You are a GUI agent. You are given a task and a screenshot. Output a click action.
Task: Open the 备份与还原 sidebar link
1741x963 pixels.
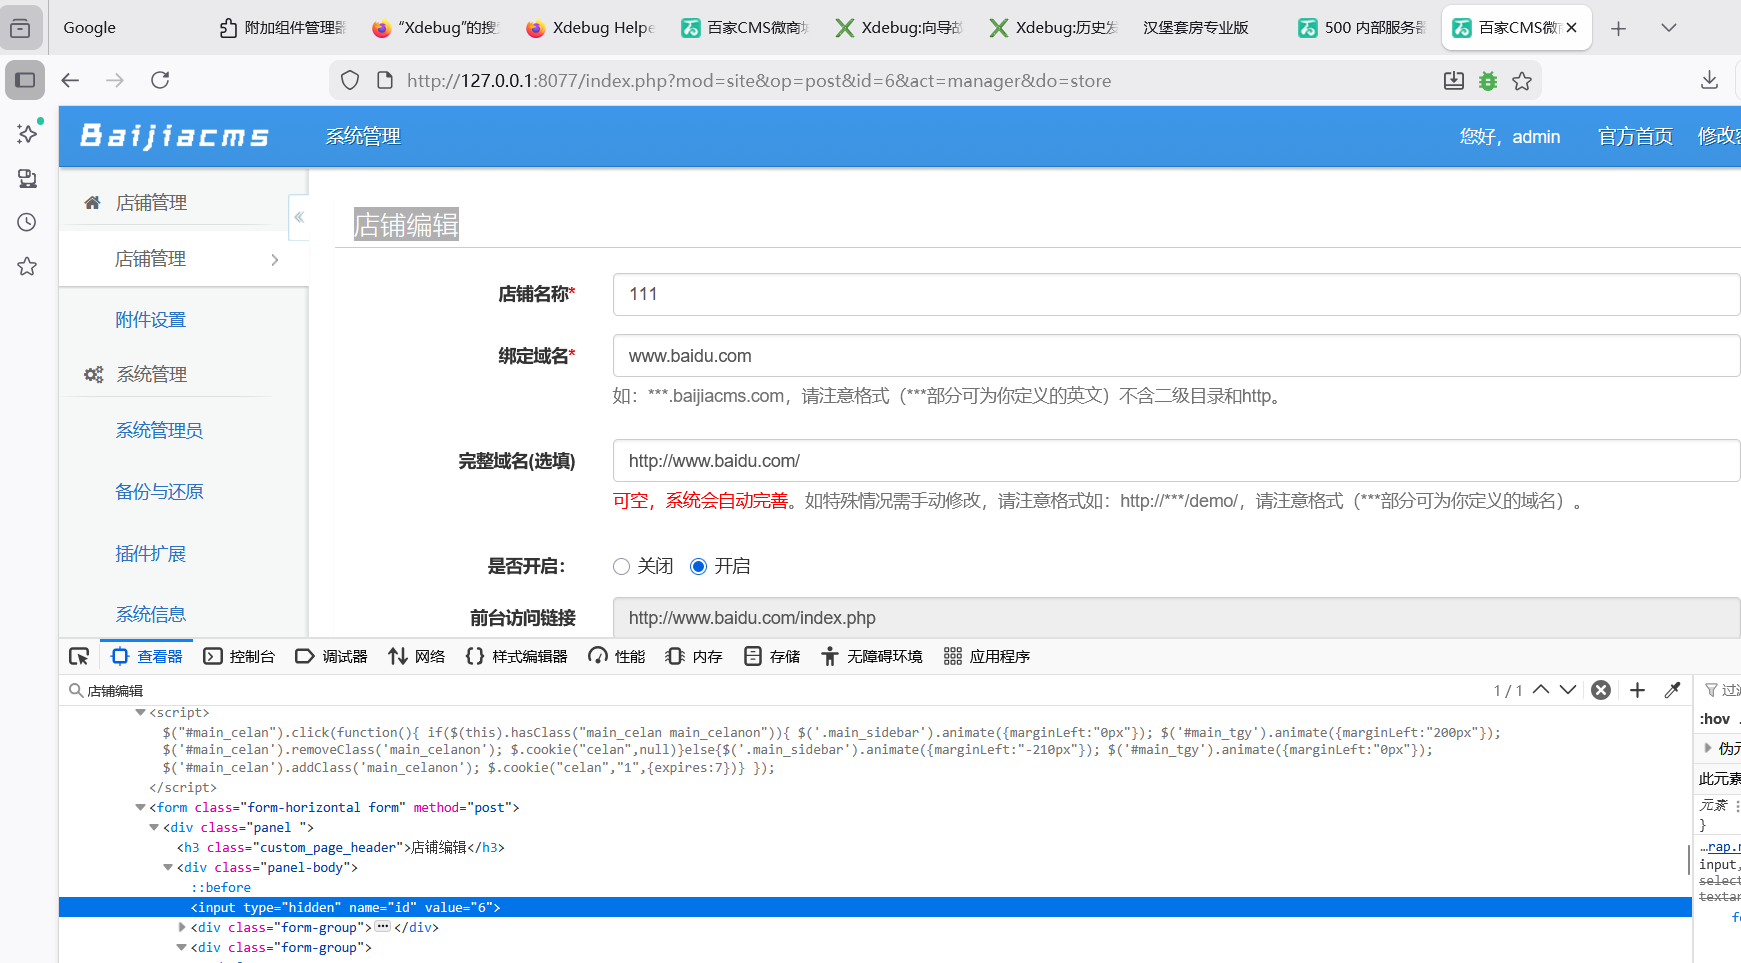159,492
